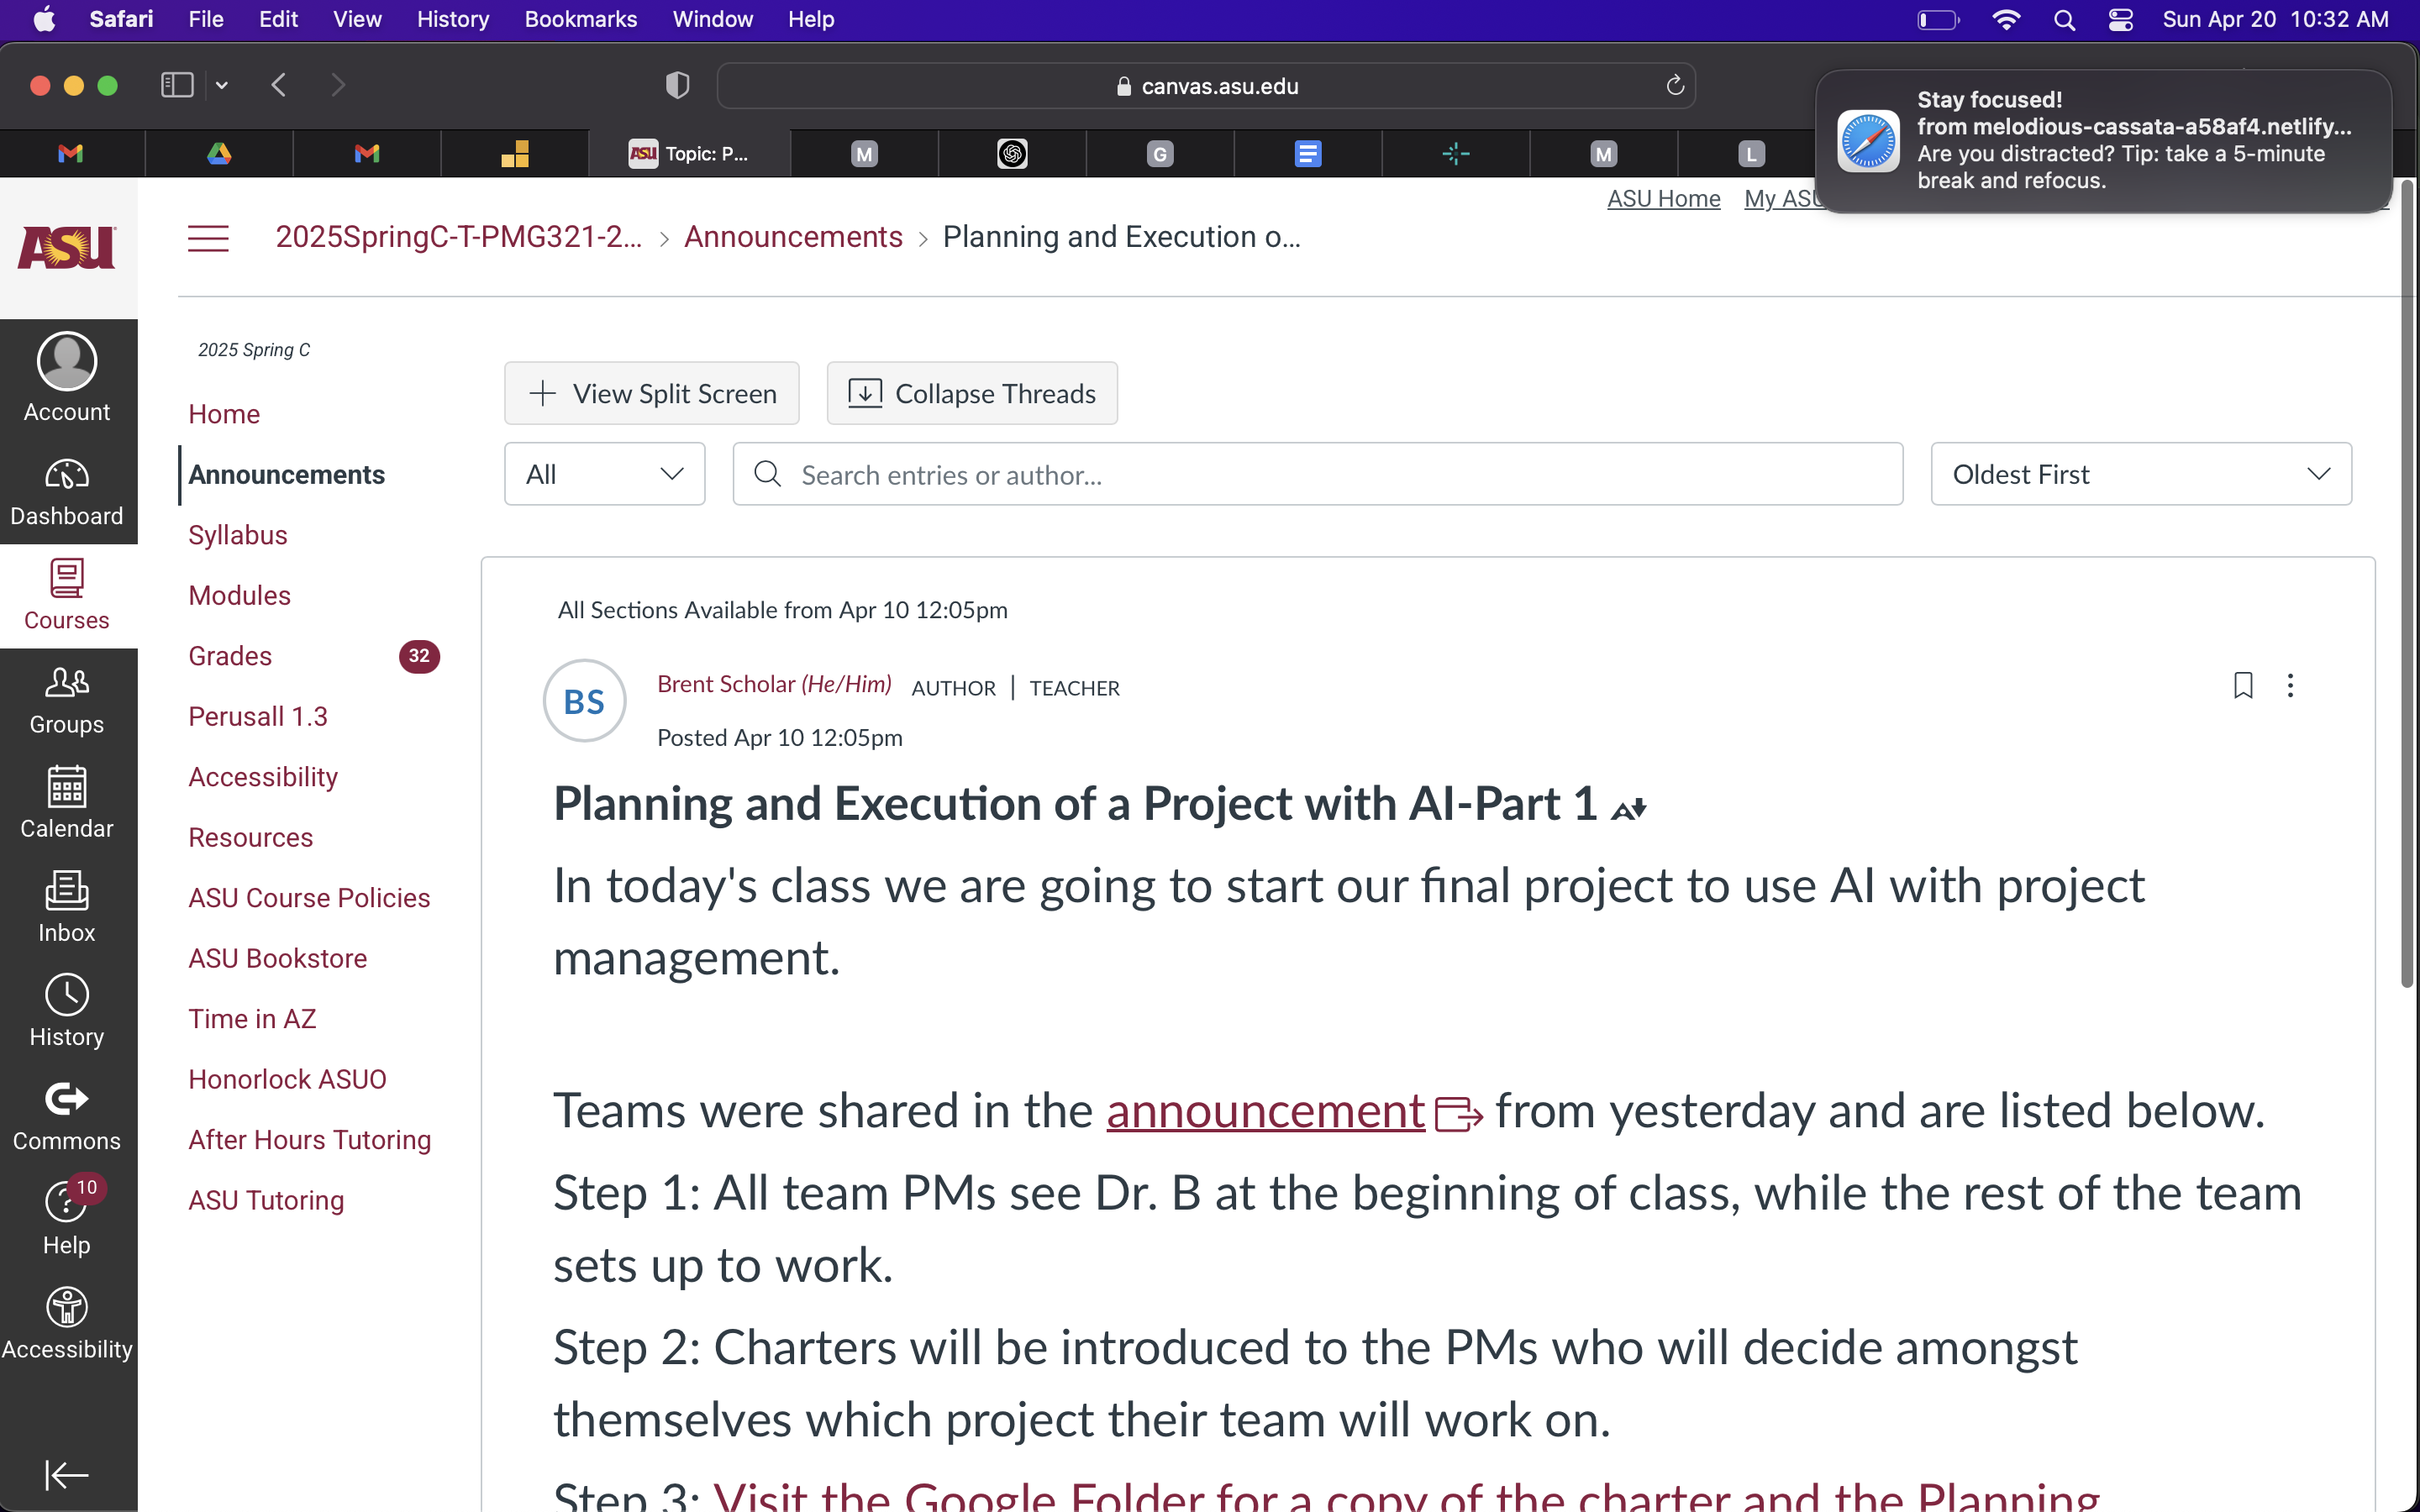Screen dimensions: 2420x1512
Task: Click the immersive reader icon by title
Action: (x=1628, y=808)
